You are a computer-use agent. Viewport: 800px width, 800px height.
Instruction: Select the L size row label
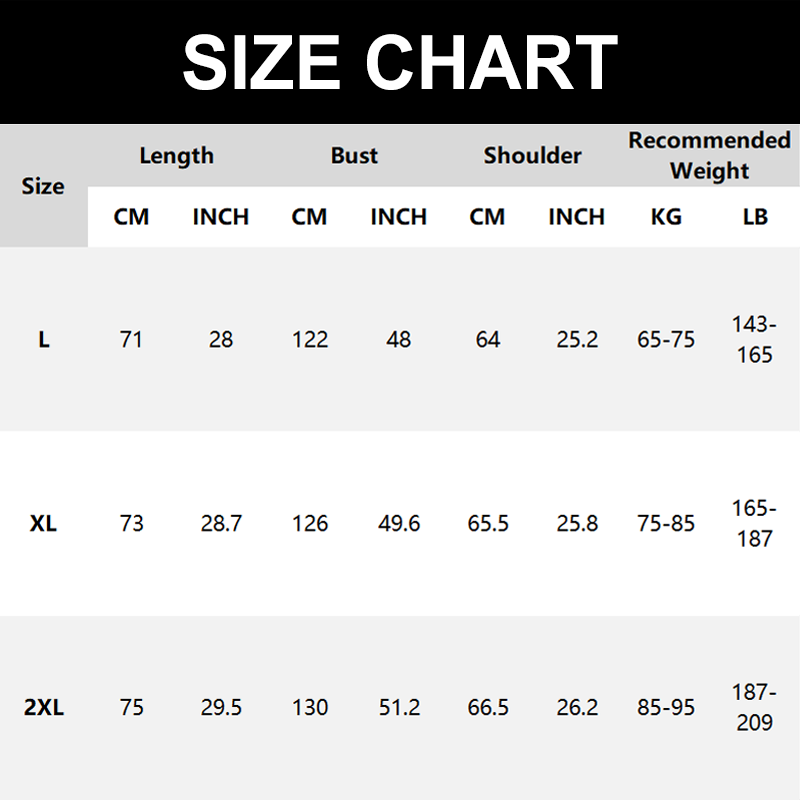tap(43, 340)
